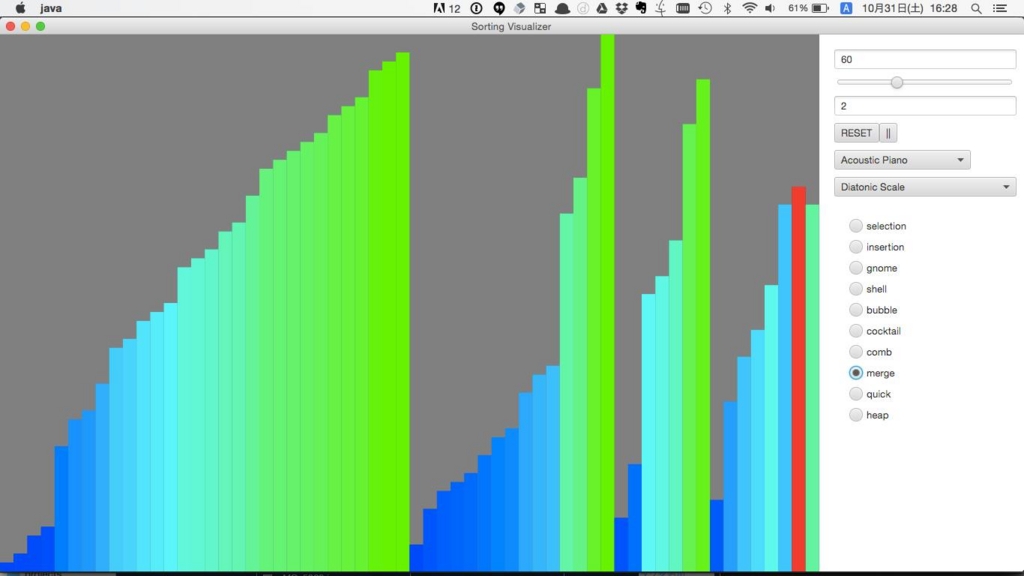Select the quick sort algorithm
Screen dimensions: 1024x576
856,394
